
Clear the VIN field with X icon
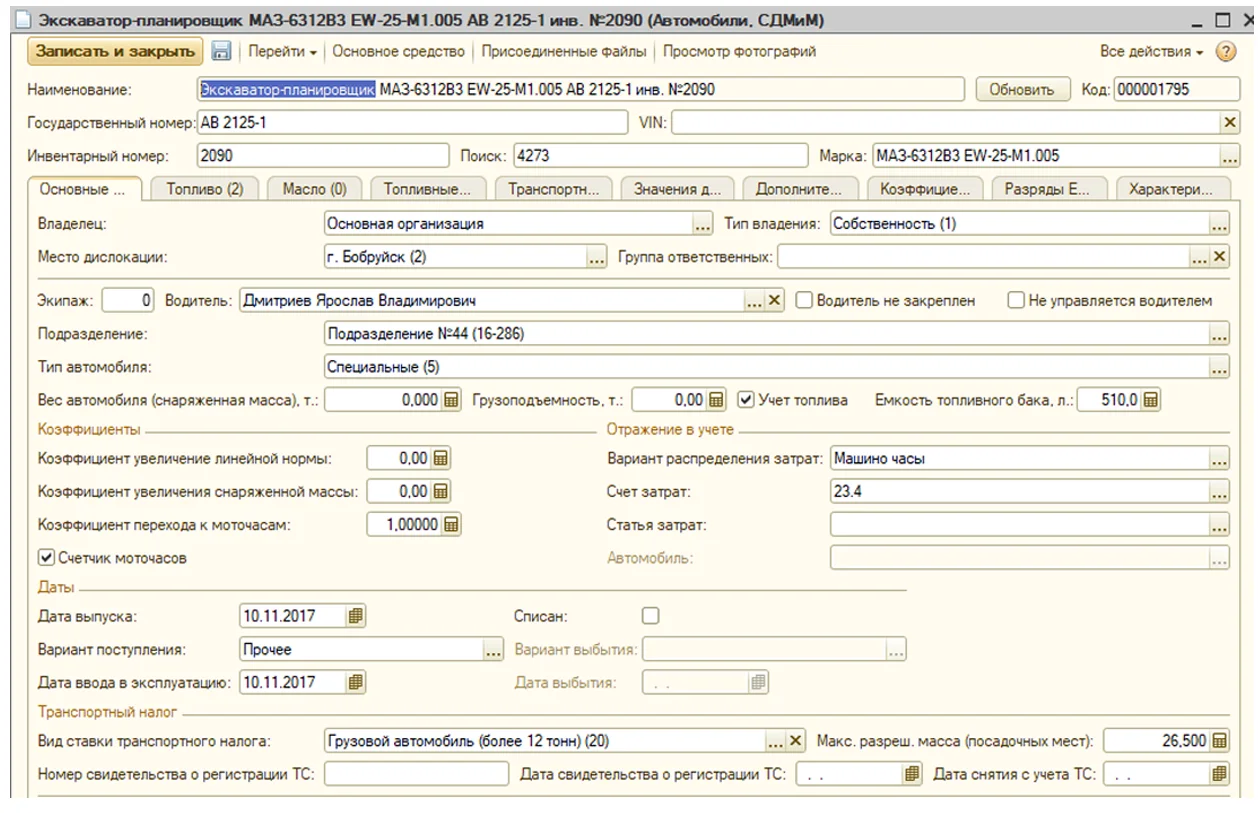(1230, 122)
